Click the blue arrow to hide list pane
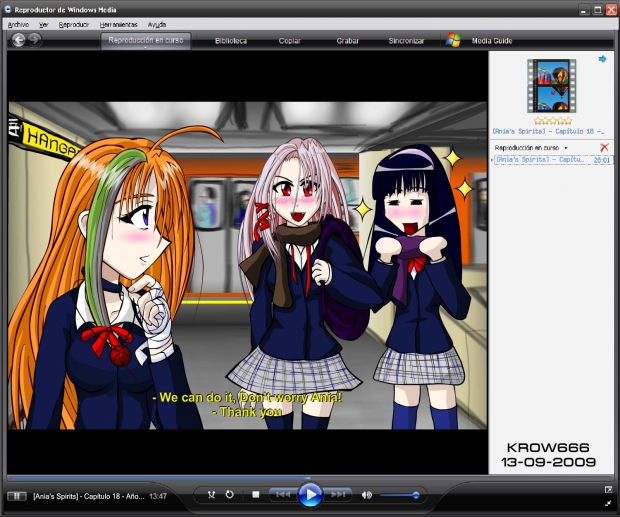Screen dimensions: 620x517 pyautogui.click(x=602, y=59)
